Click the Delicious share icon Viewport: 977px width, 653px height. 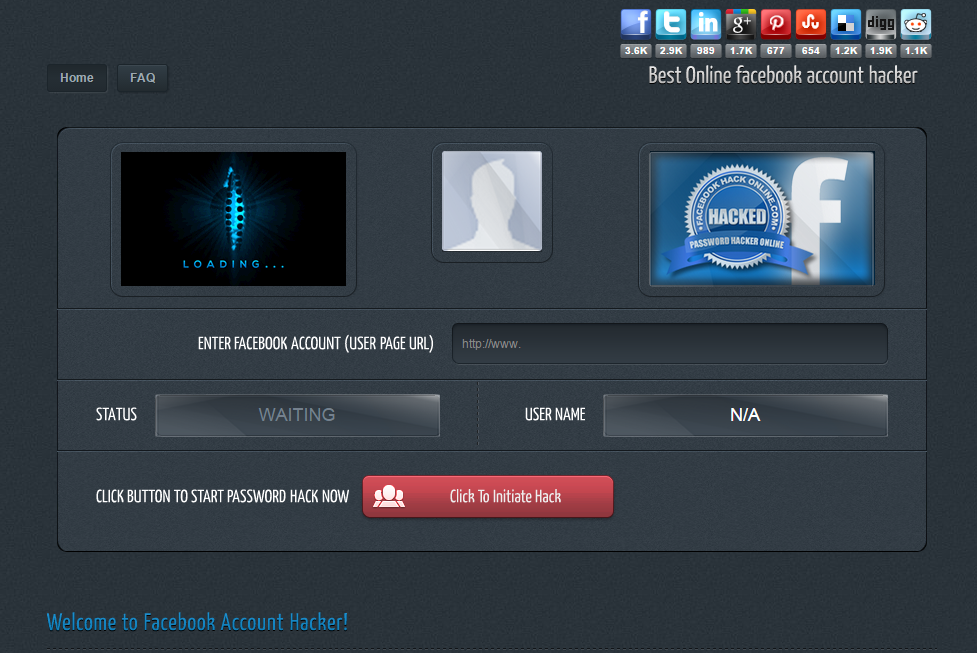[x=846, y=24]
